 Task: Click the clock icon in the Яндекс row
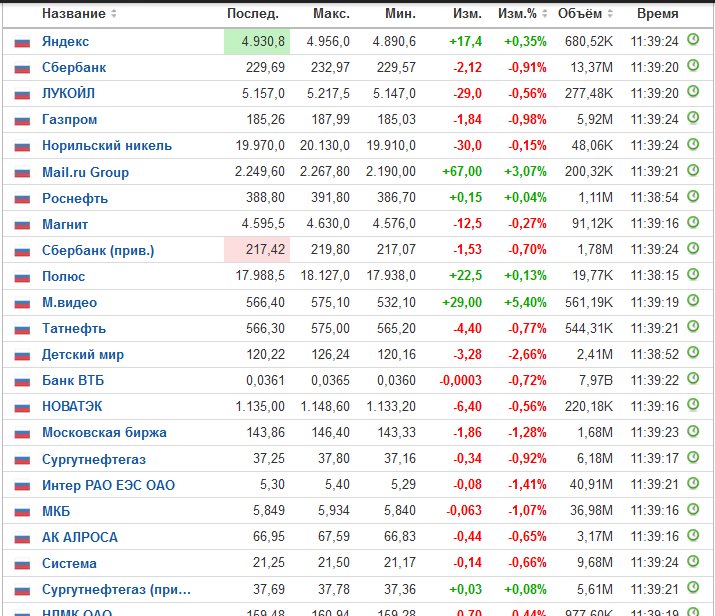click(693, 40)
